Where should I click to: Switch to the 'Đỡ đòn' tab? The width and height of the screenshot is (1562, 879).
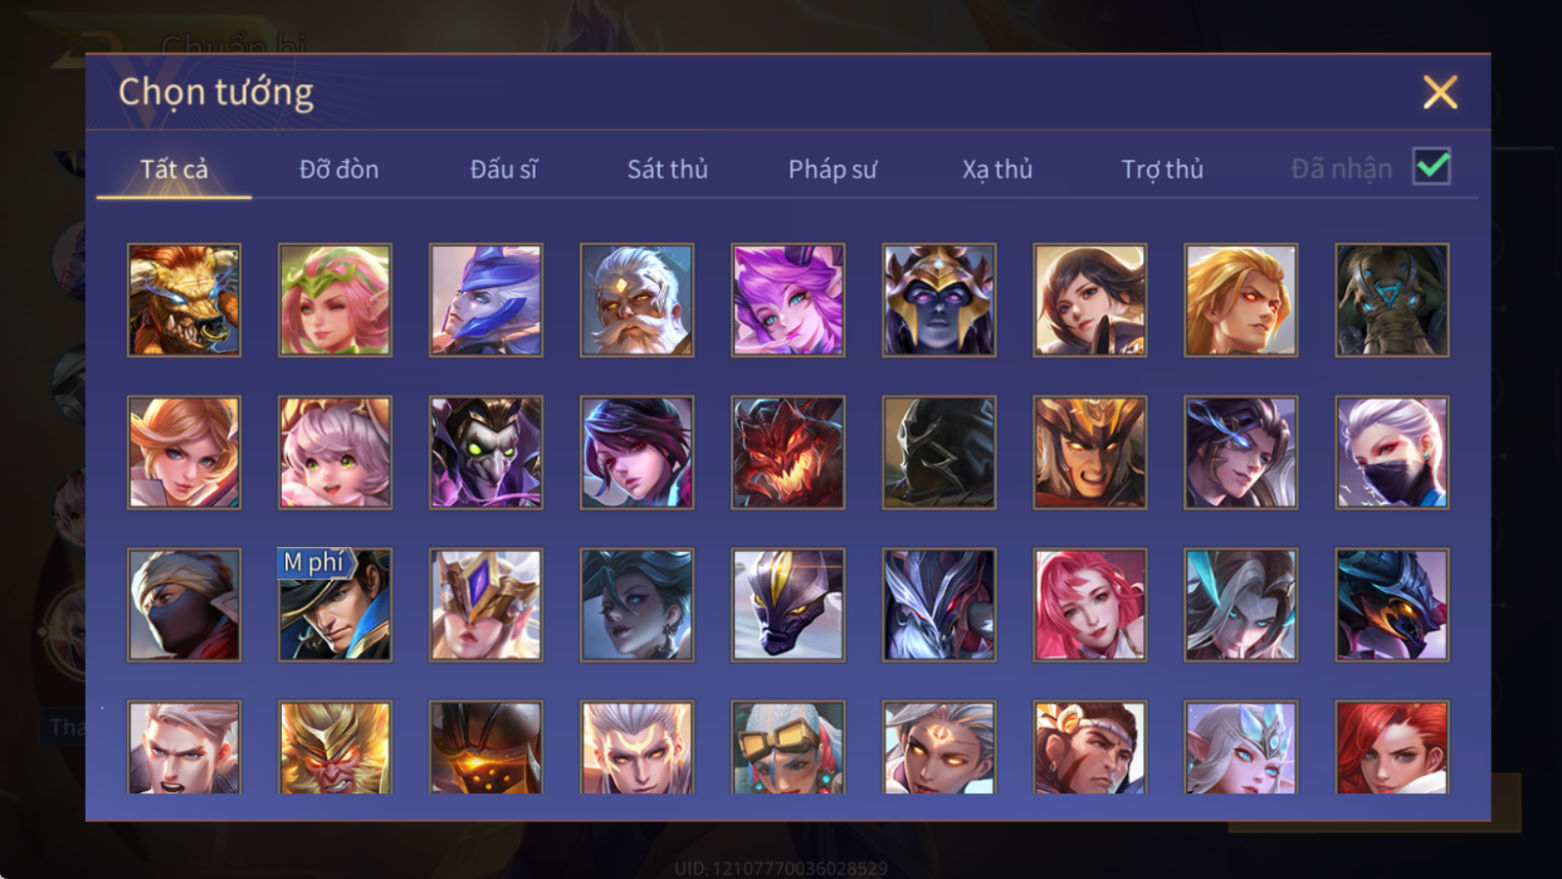pyautogui.click(x=339, y=169)
